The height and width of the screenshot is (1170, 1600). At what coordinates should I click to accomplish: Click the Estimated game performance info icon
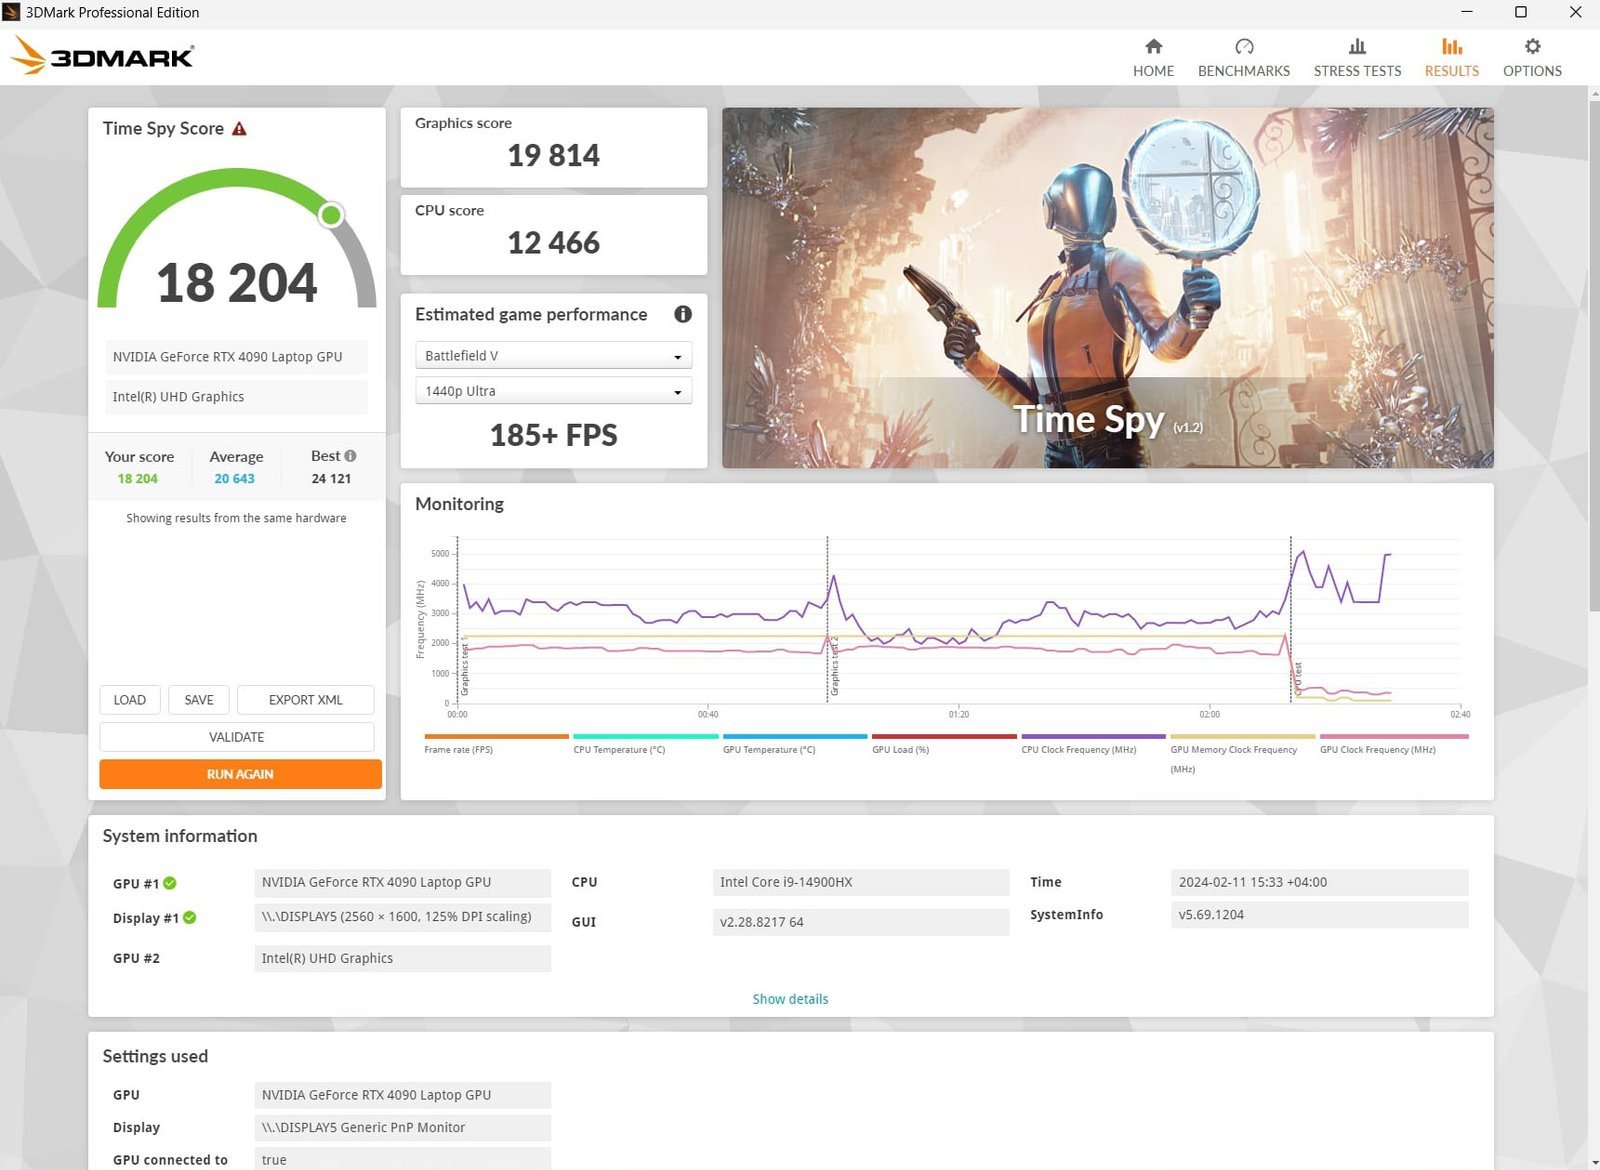click(683, 314)
